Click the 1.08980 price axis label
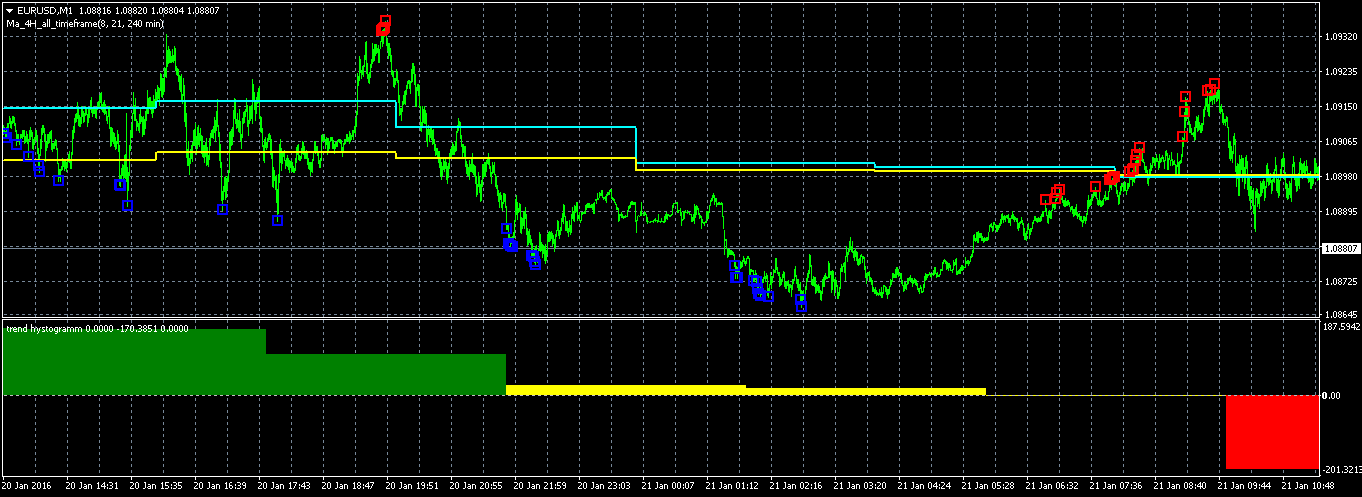This screenshot has width=1362, height=497. [1340, 176]
